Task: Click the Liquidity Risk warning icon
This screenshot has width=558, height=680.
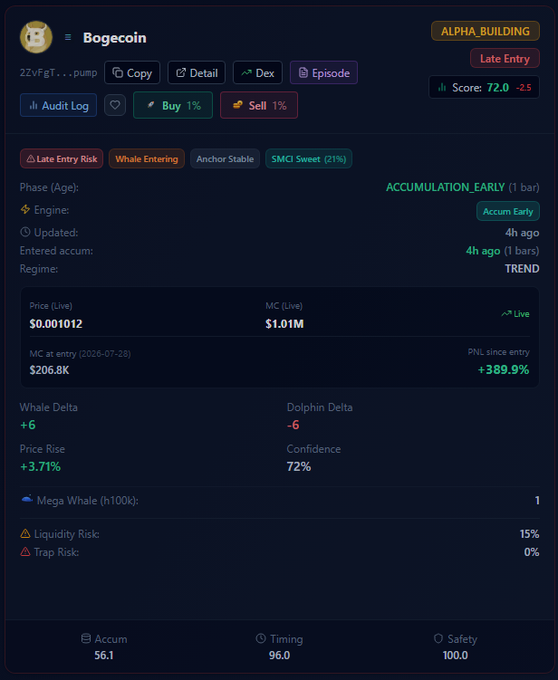Action: tap(25, 533)
